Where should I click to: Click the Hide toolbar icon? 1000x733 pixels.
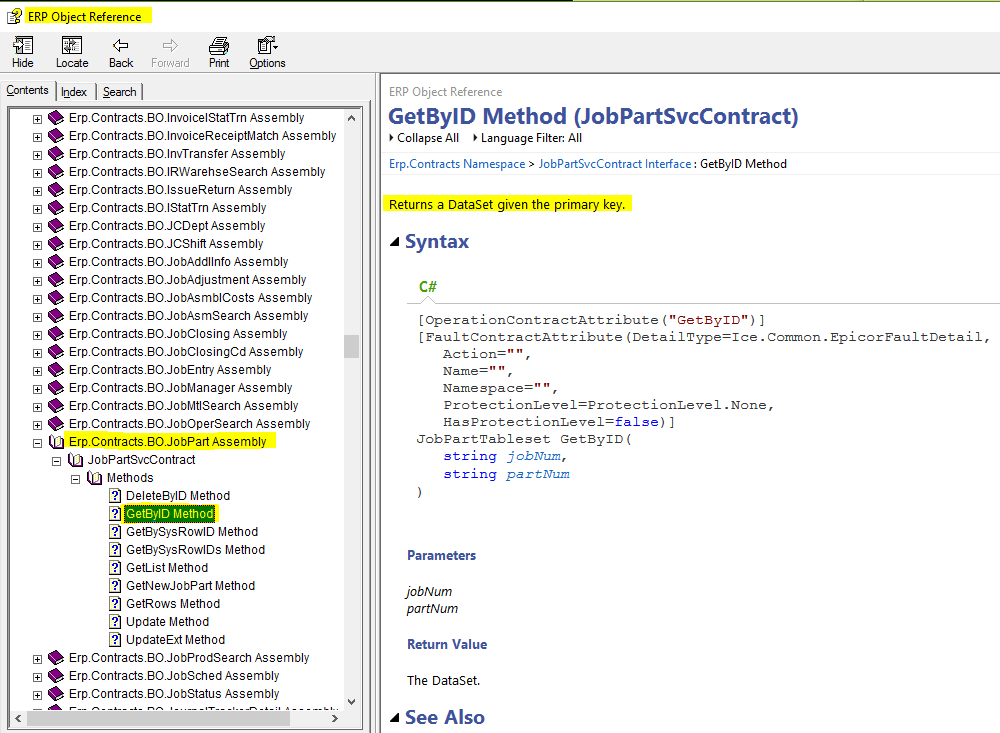pyautogui.click(x=23, y=45)
